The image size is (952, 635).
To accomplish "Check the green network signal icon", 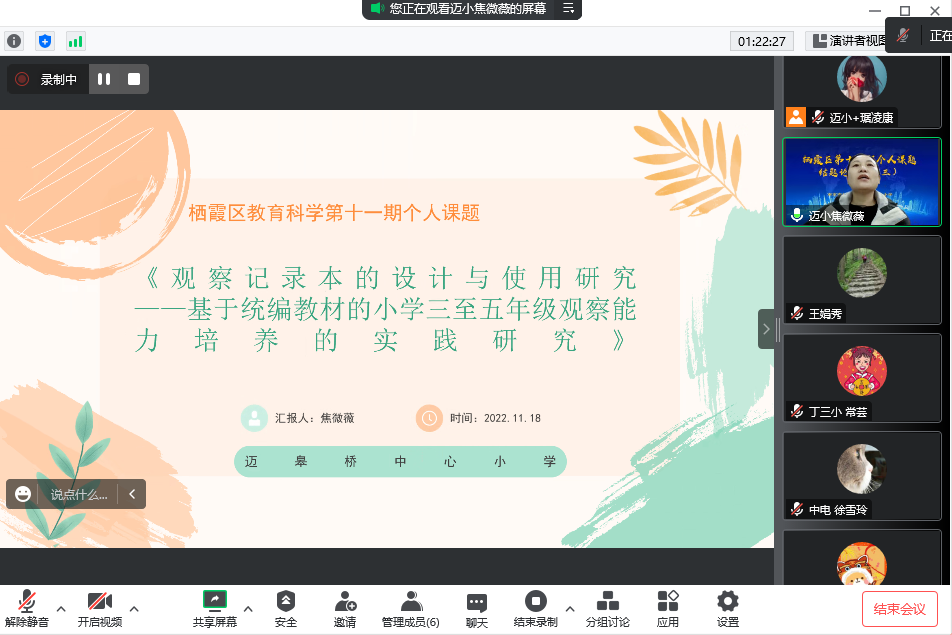I will [x=75, y=41].
